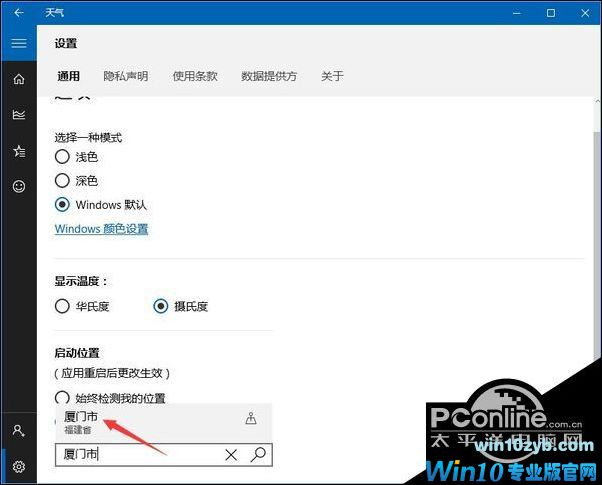Viewport: 602px width, 485px height.
Task: Switch to the 关于 tab
Action: (332, 76)
